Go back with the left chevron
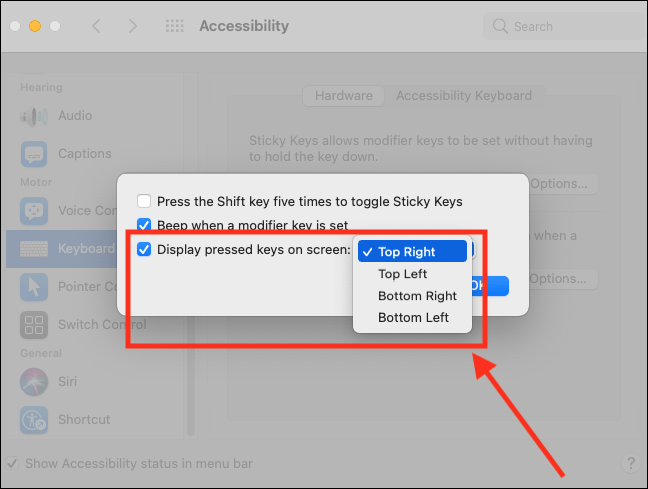 (96, 26)
